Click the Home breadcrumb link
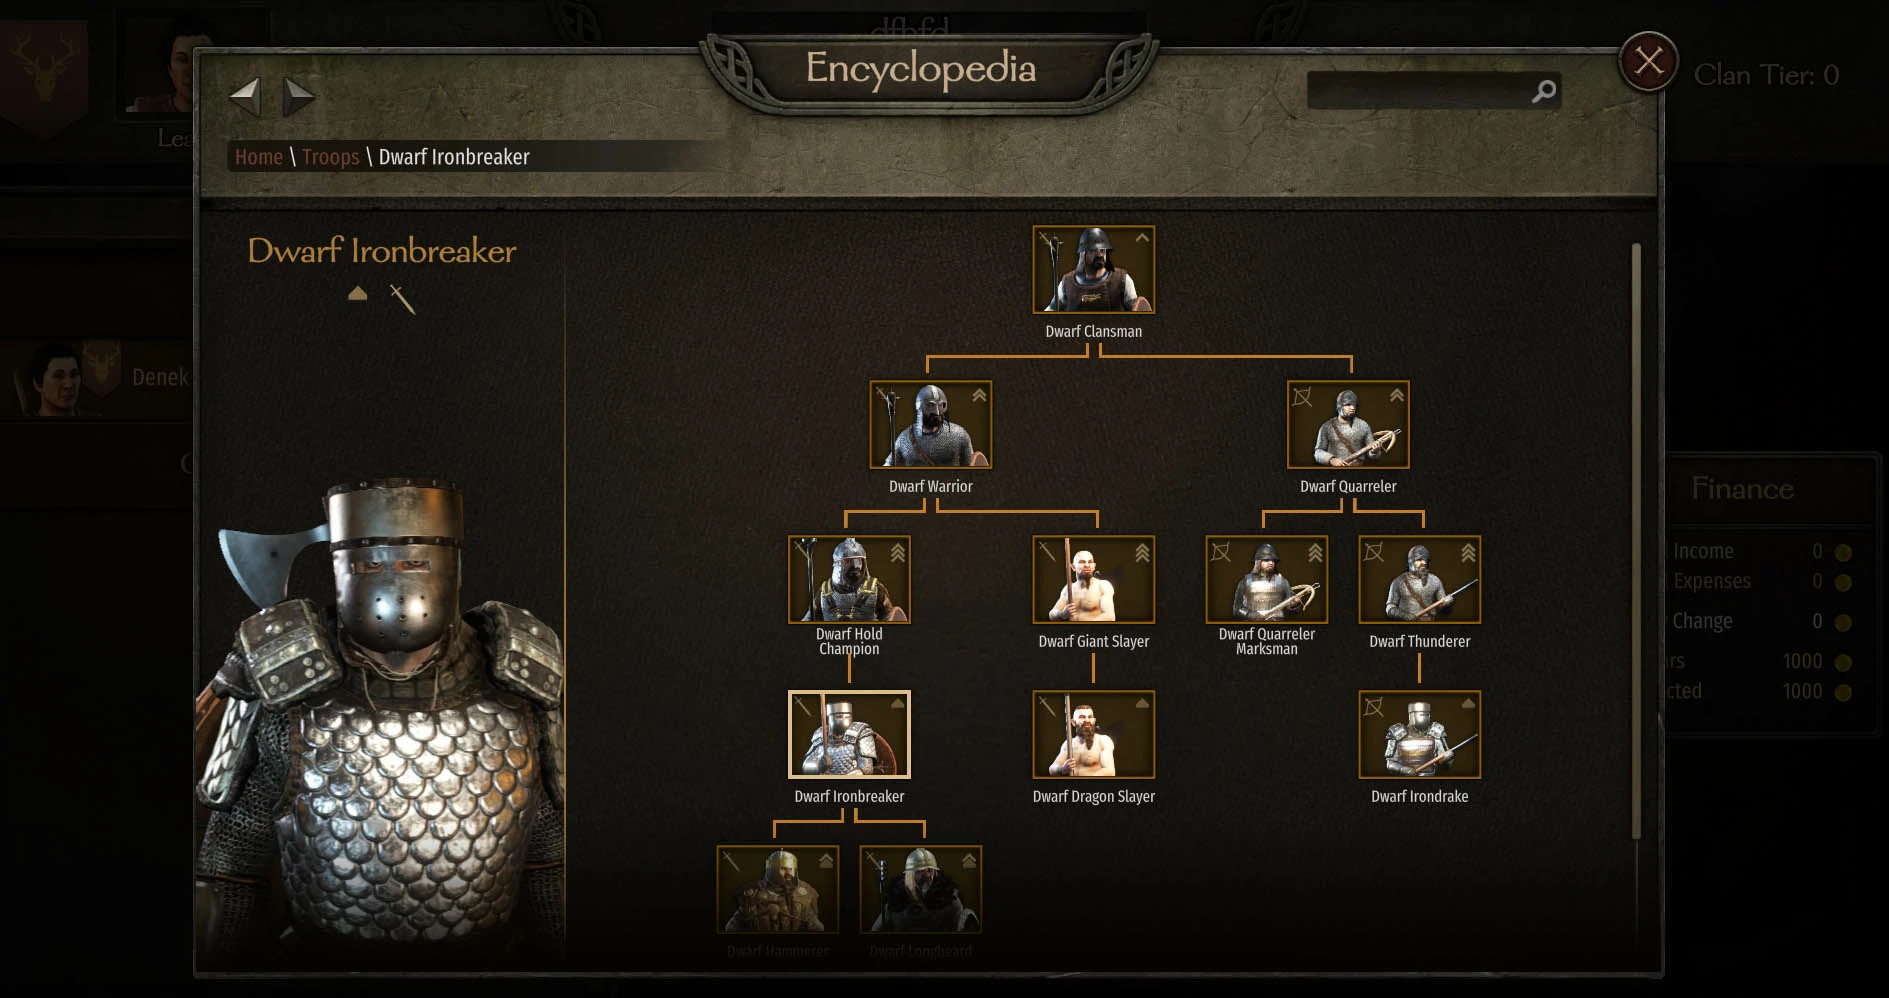This screenshot has height=998, width=1889. 259,157
